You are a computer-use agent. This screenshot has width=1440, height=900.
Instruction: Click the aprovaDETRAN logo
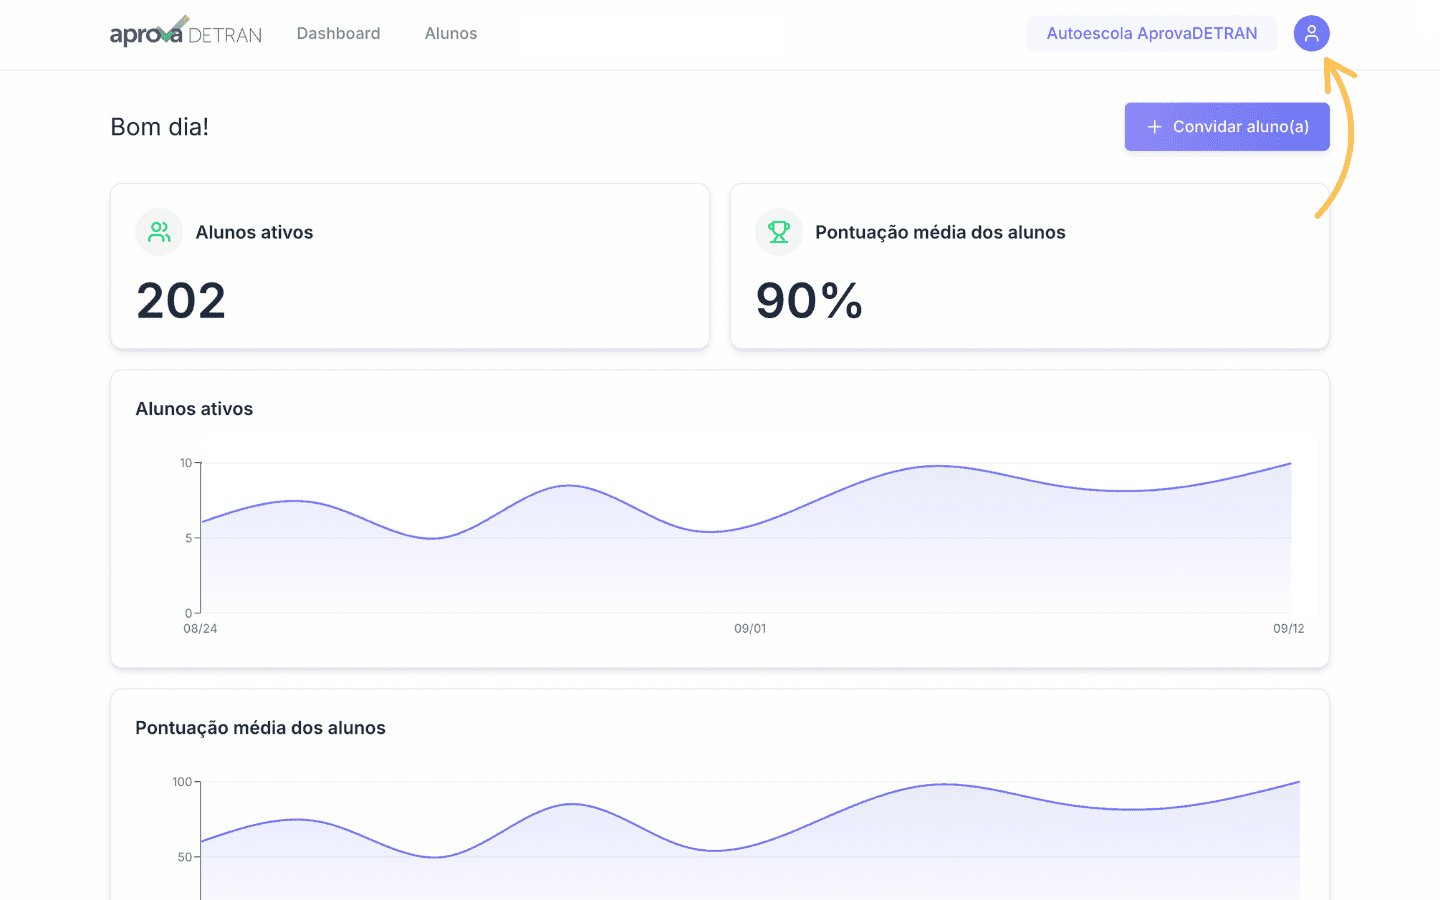186,32
